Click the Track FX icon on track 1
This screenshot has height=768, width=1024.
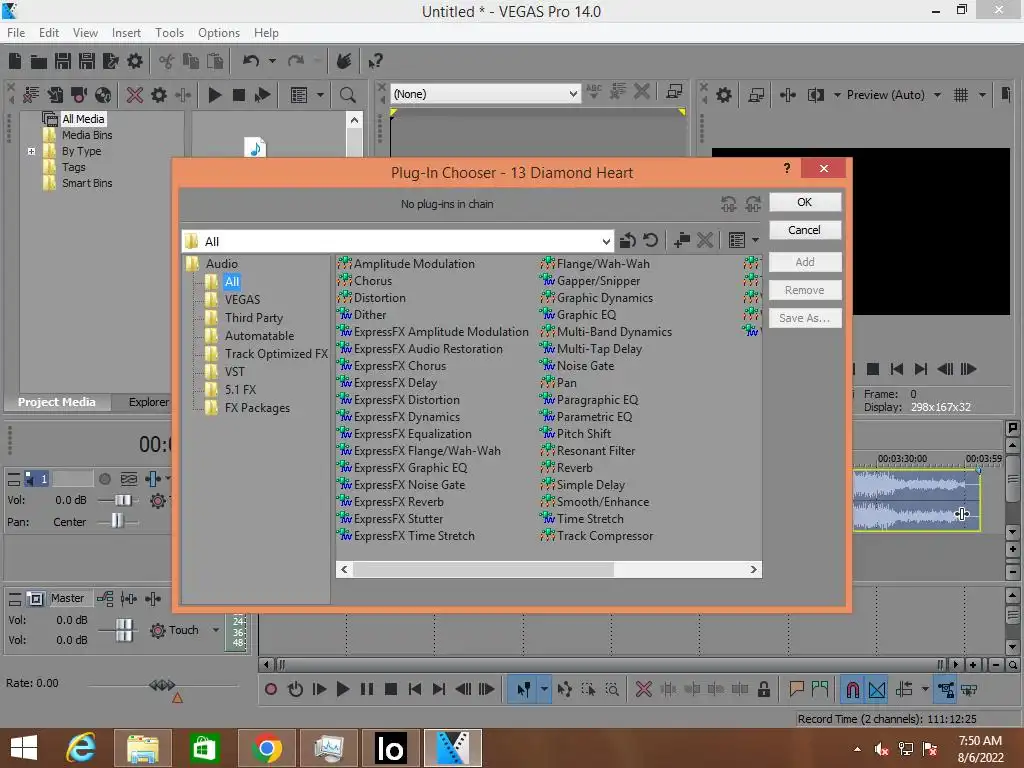tap(153, 479)
